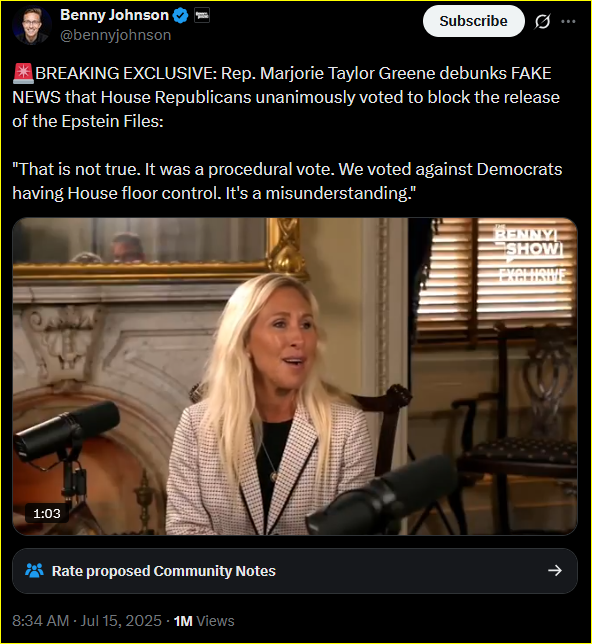
Task: Click the Jul 15, 2025 date
Action: [121, 621]
